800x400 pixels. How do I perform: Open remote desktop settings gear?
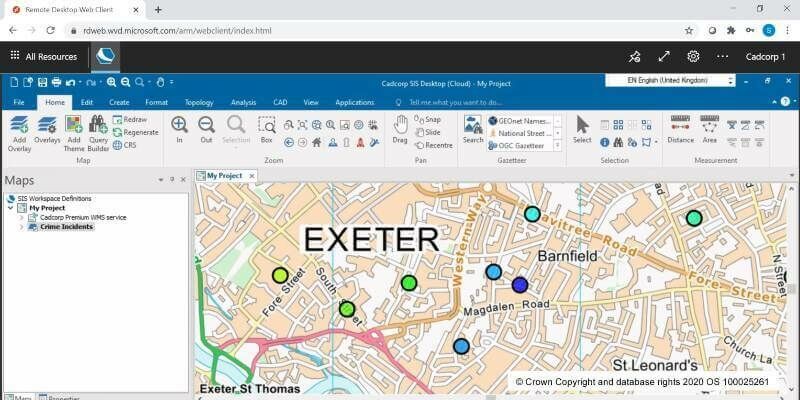(x=693, y=57)
